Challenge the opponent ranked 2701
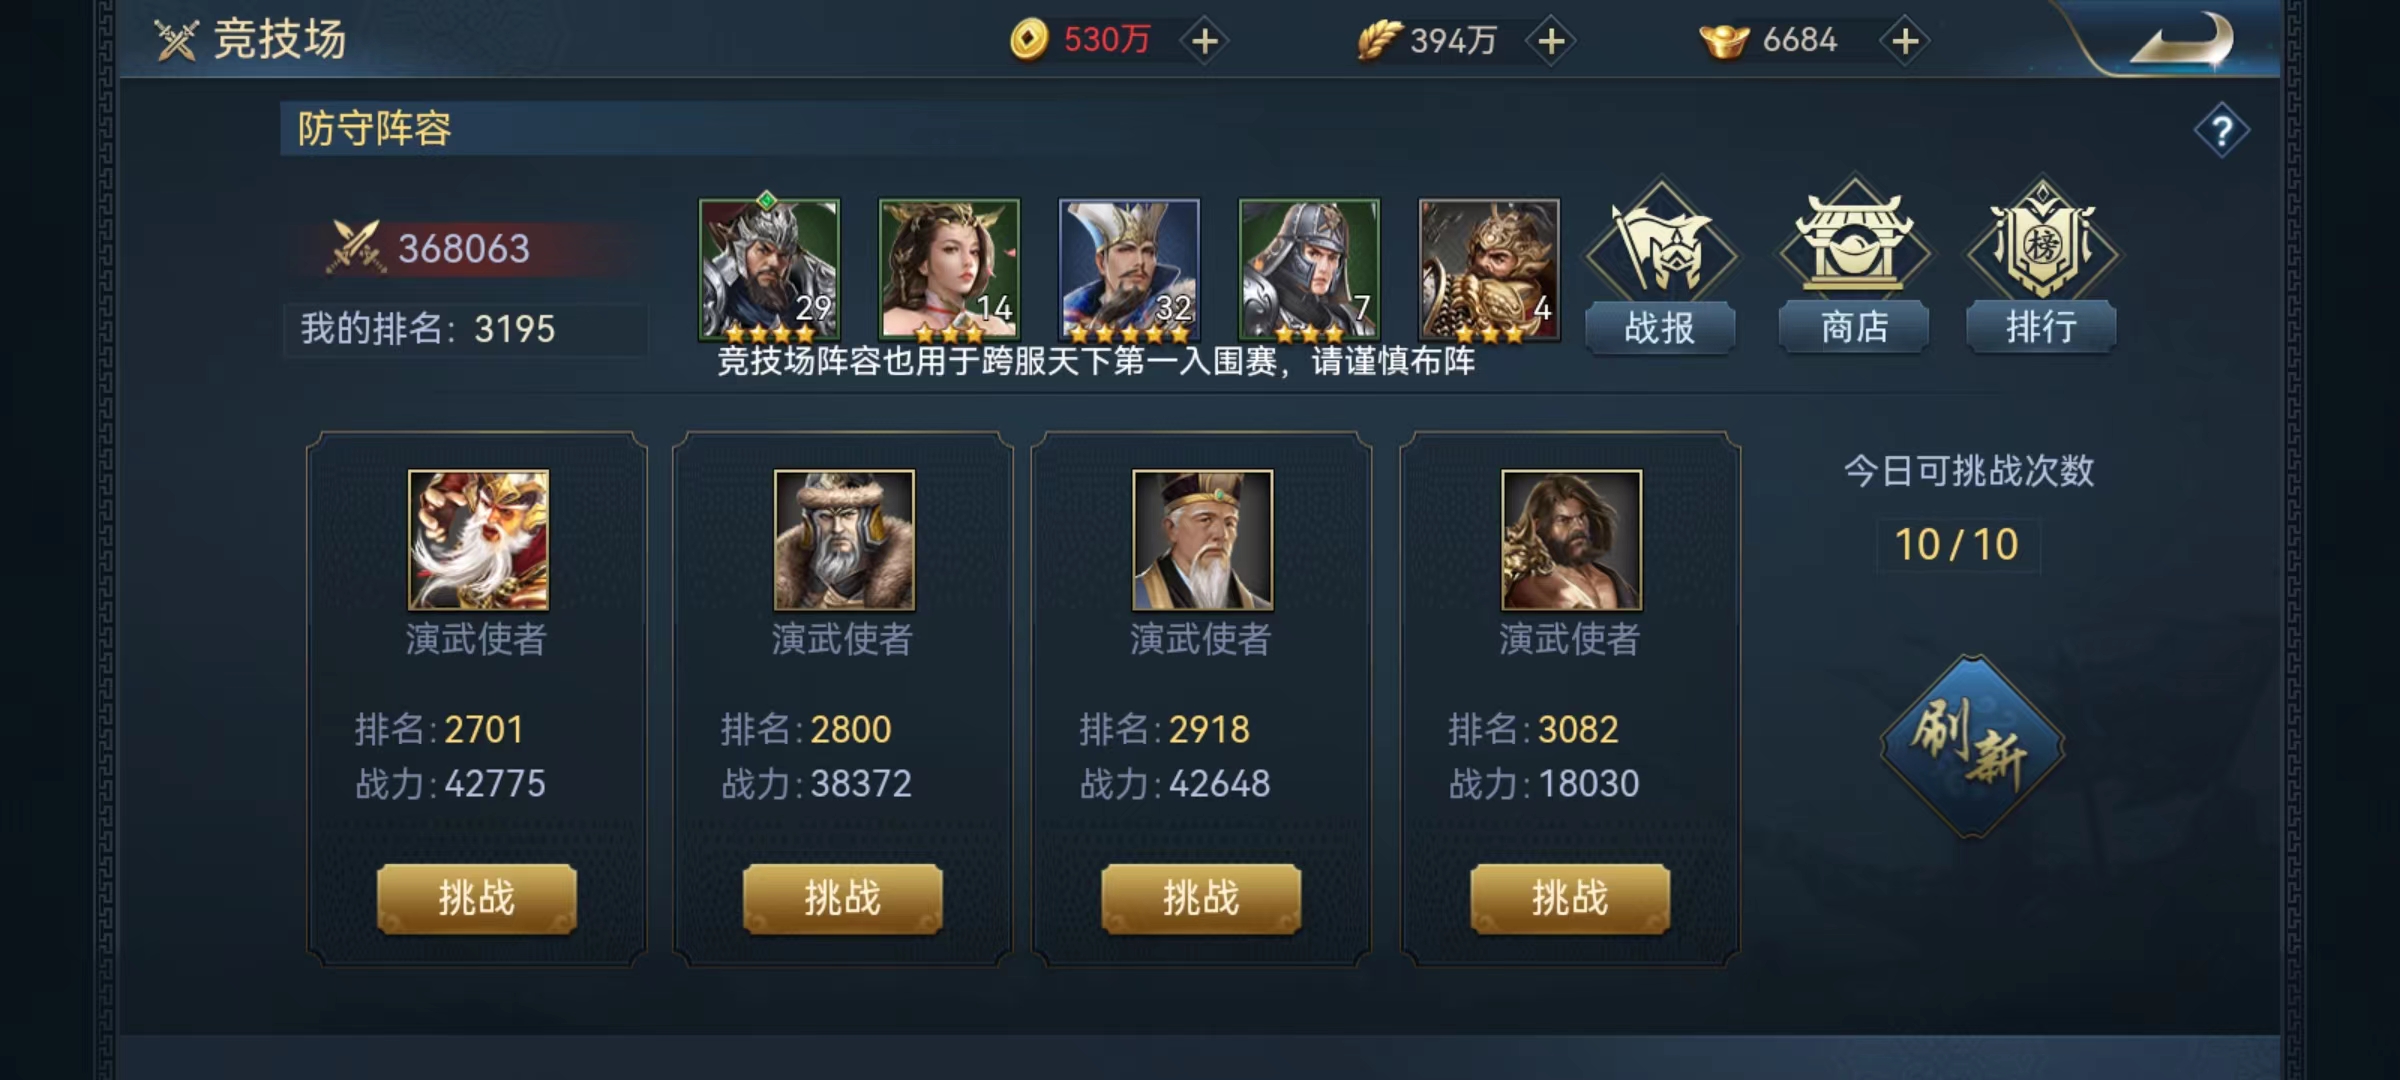 pyautogui.click(x=477, y=899)
